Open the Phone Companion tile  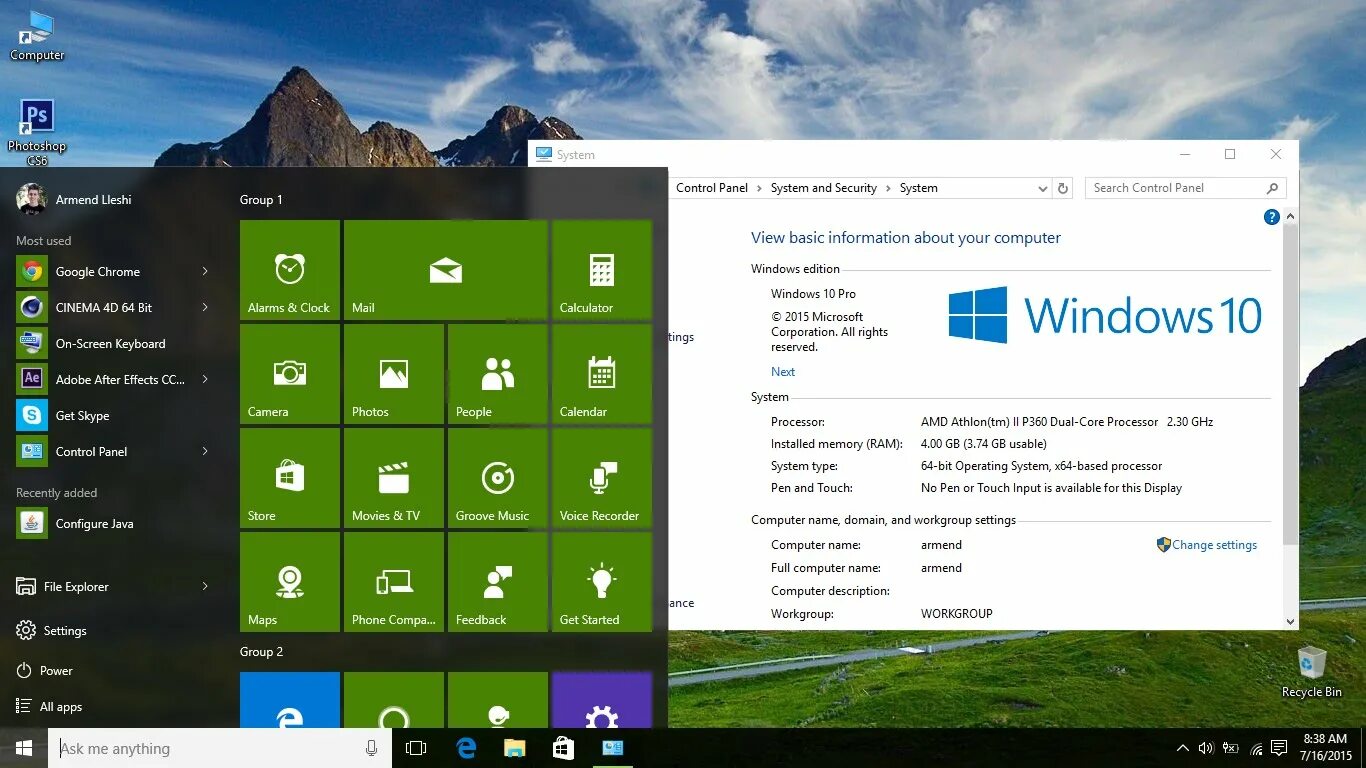[x=394, y=582]
